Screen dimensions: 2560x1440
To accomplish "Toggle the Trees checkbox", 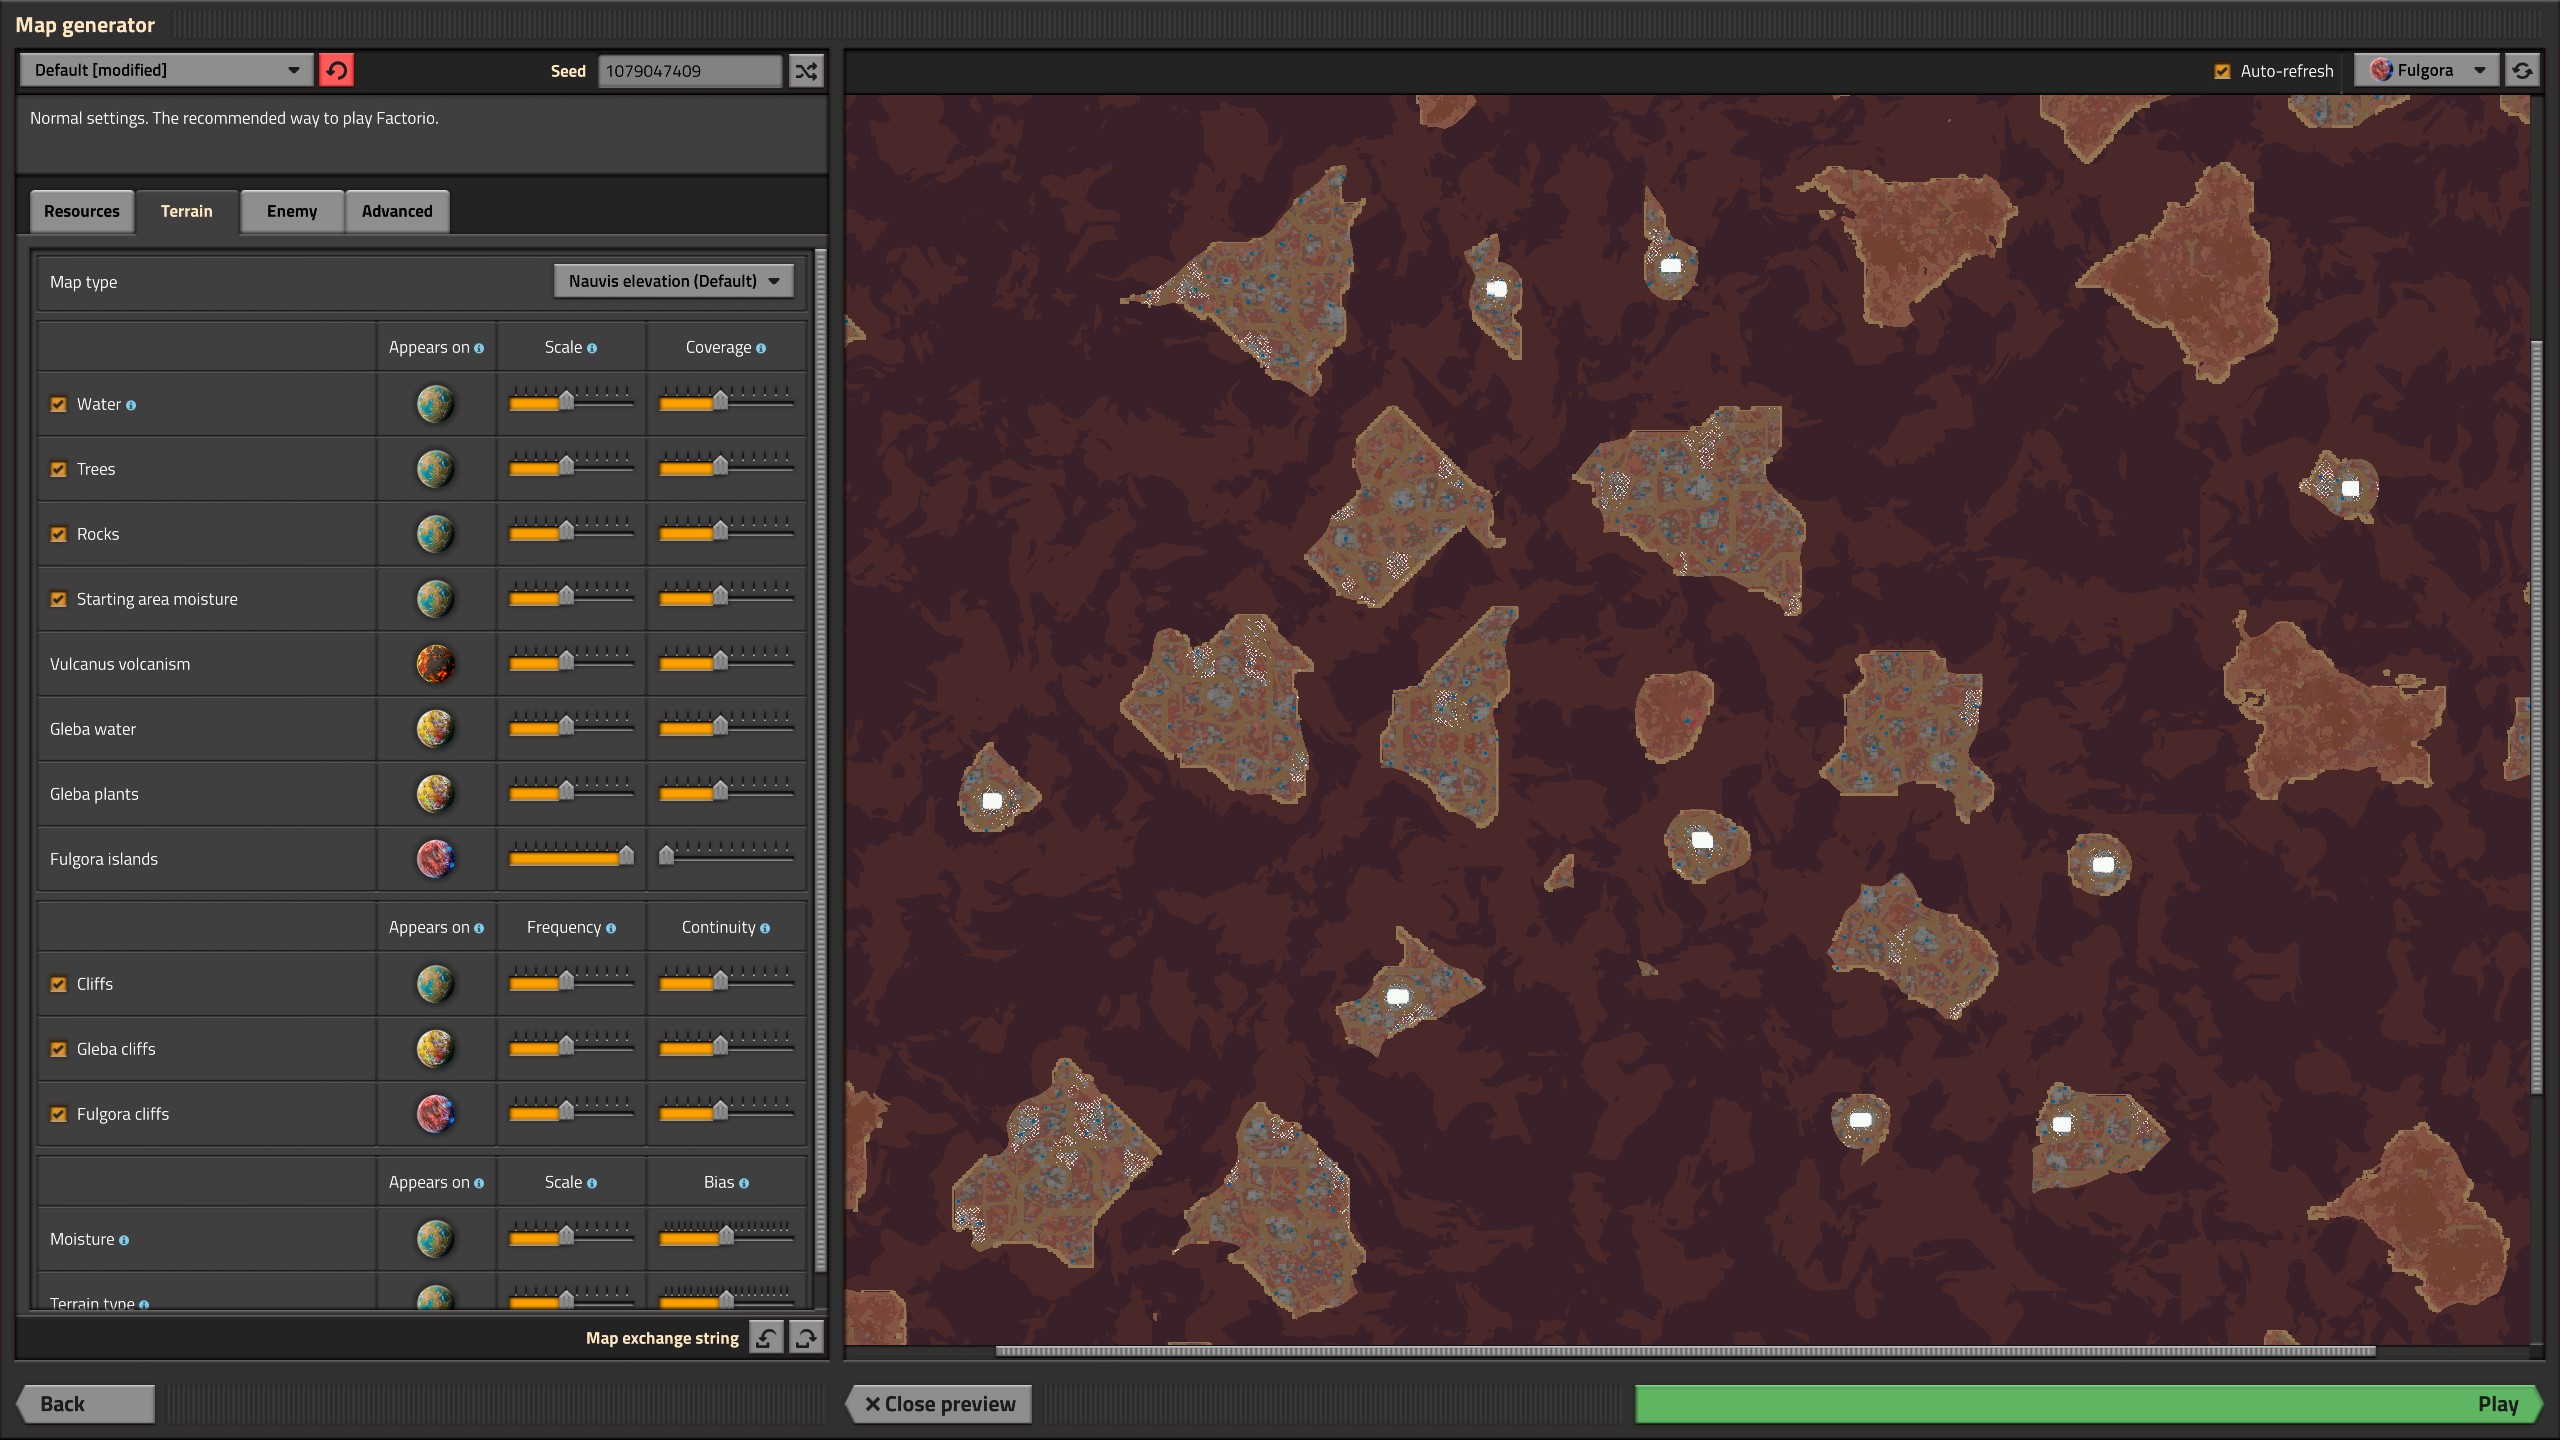I will click(59, 469).
